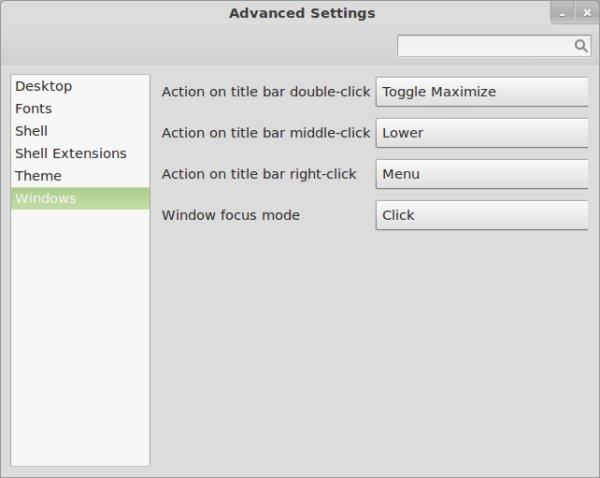
Task: Click the Advanced Settings window title
Action: point(302,13)
